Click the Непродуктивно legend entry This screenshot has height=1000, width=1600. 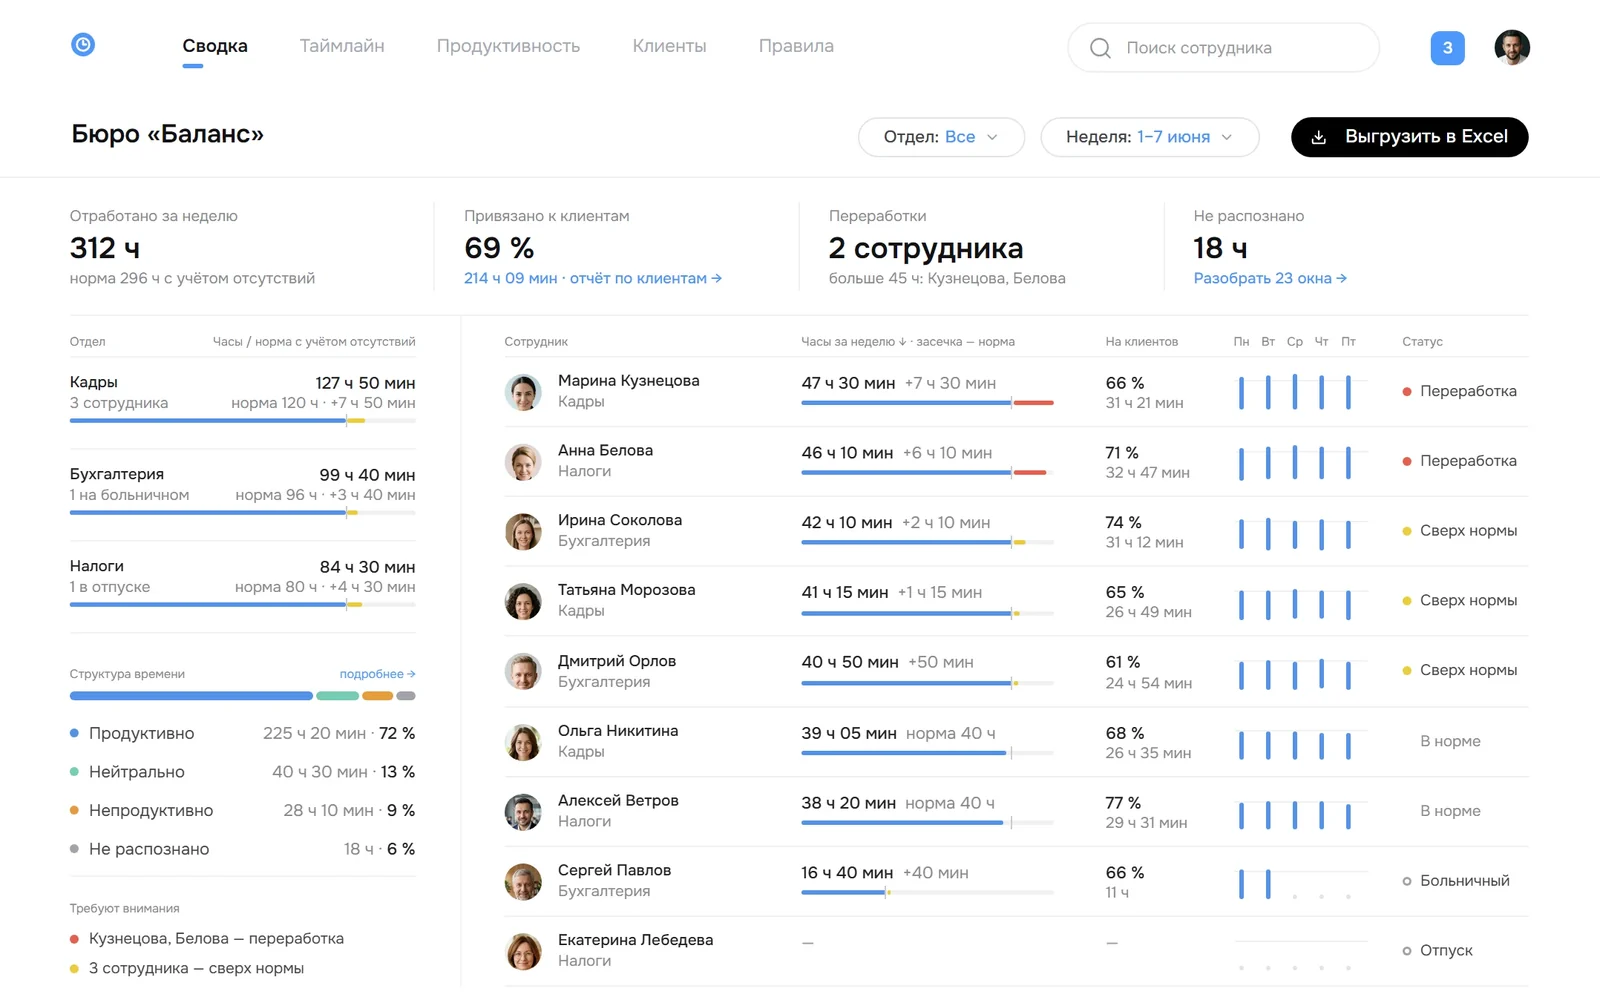(x=242, y=810)
